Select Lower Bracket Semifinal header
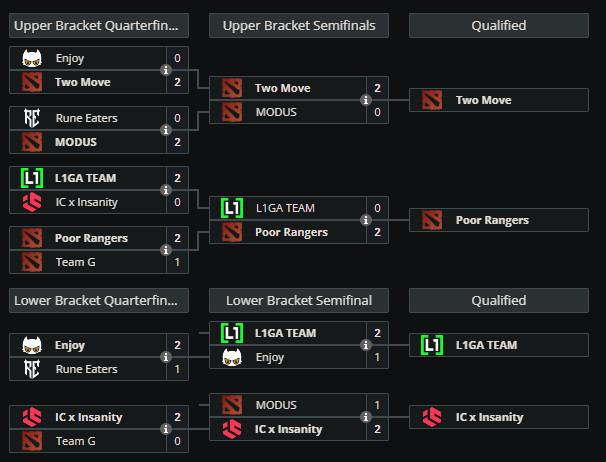This screenshot has width=606, height=462. pos(299,300)
